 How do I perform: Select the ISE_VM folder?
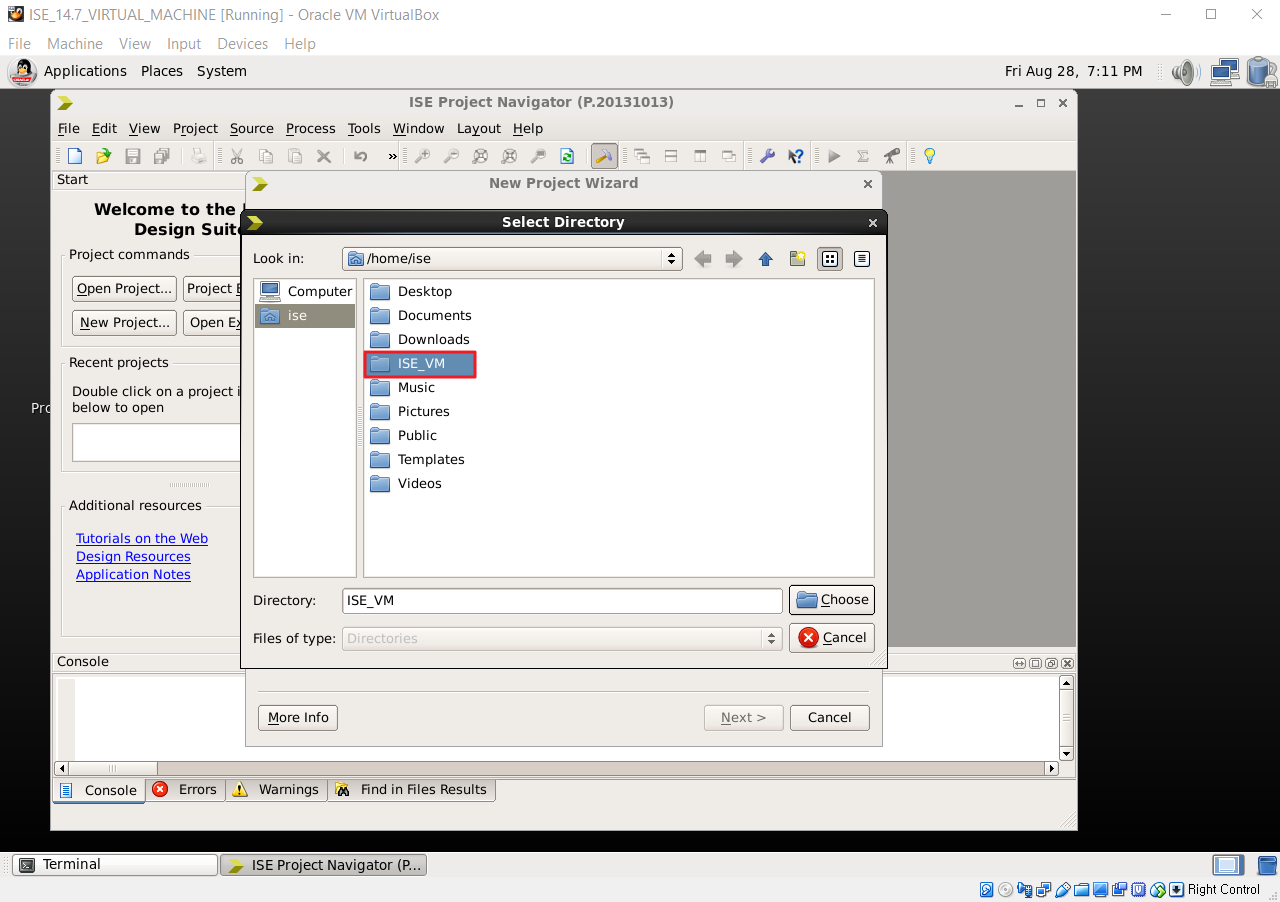coord(420,363)
